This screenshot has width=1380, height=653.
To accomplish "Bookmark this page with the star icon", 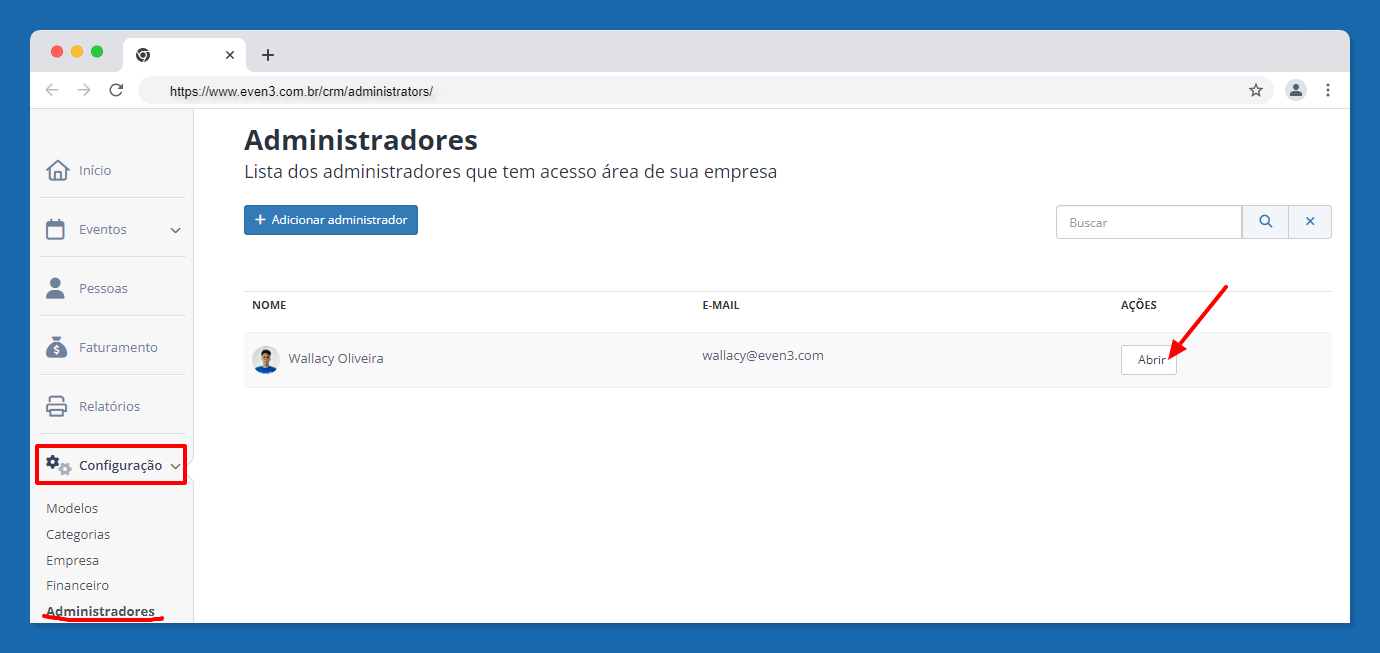I will click(1256, 90).
